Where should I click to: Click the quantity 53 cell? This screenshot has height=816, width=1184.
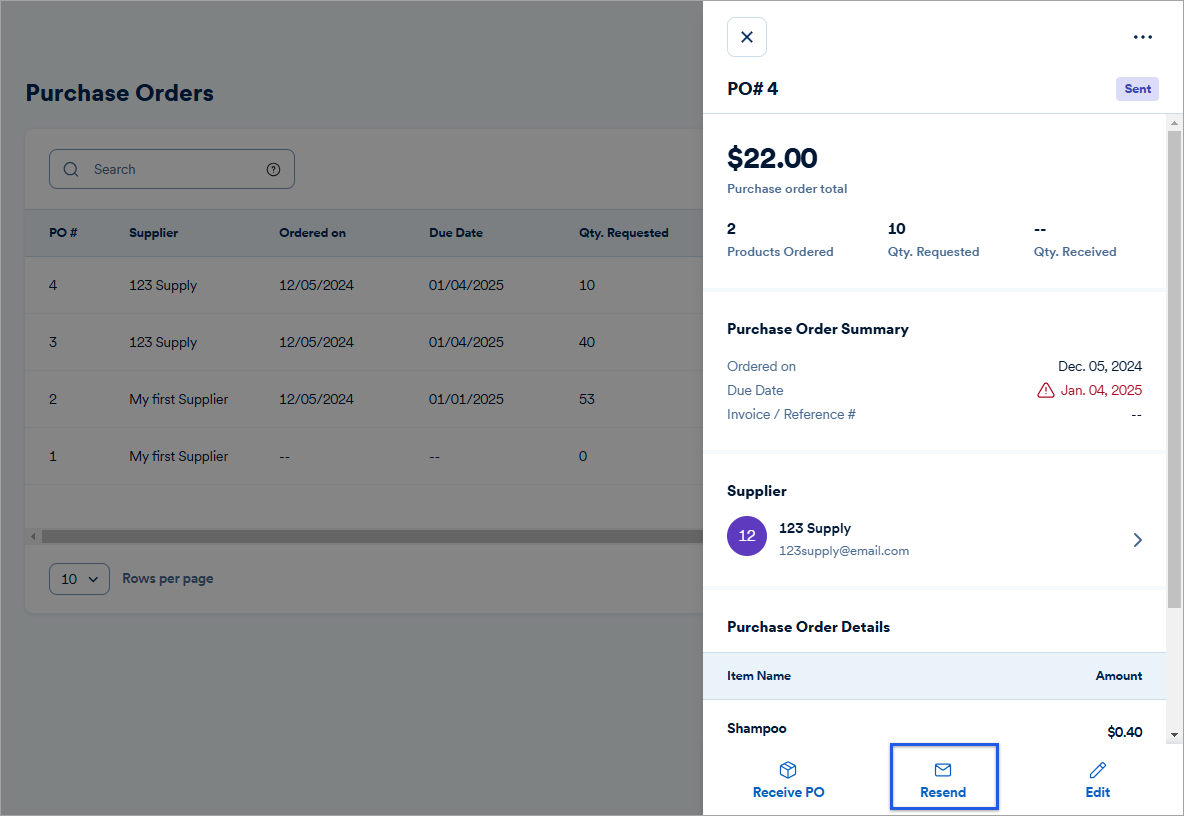pyautogui.click(x=587, y=399)
